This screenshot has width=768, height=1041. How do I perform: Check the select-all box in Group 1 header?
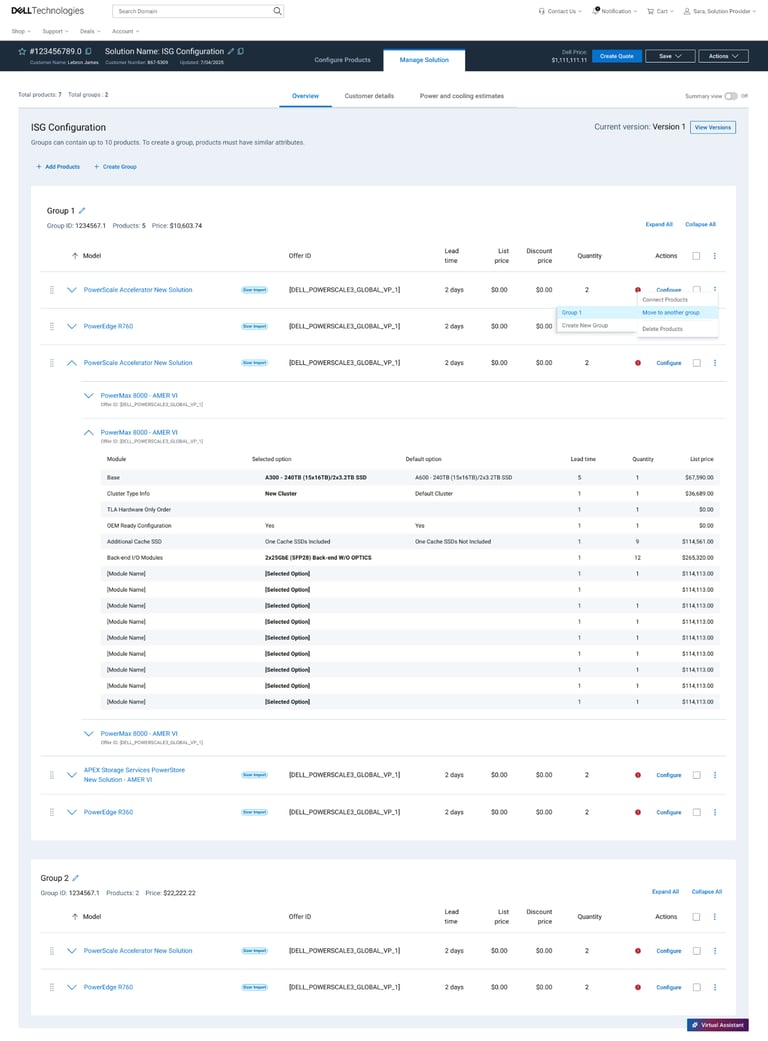tap(696, 256)
